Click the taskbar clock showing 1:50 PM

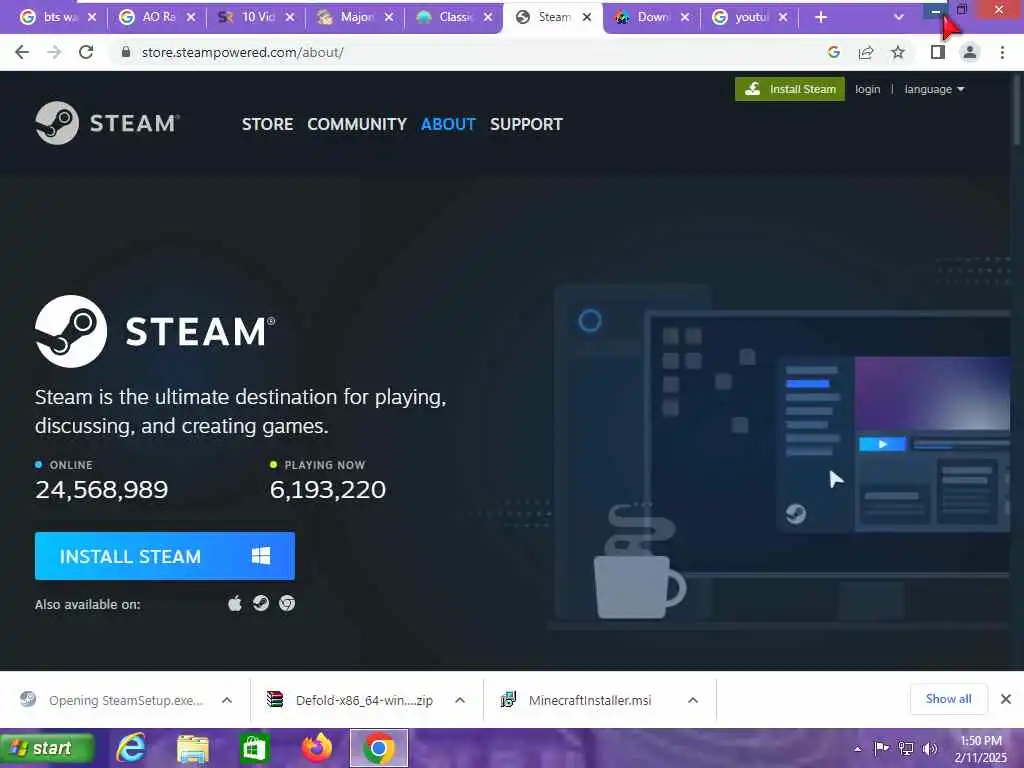tap(980, 749)
